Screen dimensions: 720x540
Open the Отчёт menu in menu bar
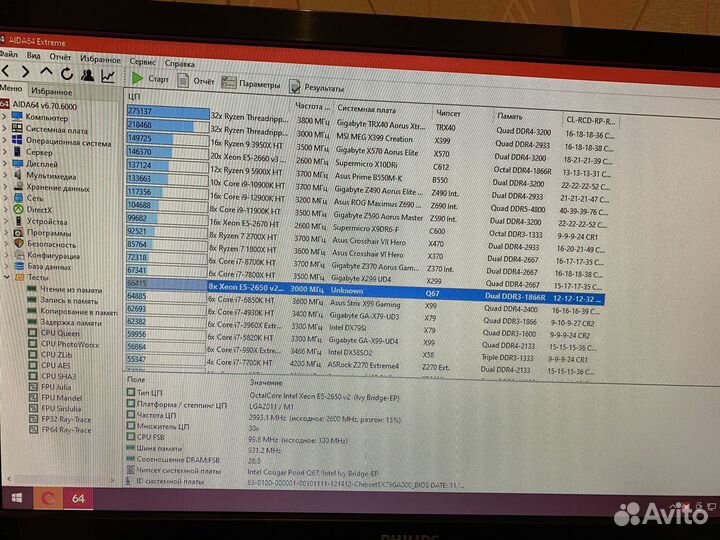pyautogui.click(x=60, y=57)
